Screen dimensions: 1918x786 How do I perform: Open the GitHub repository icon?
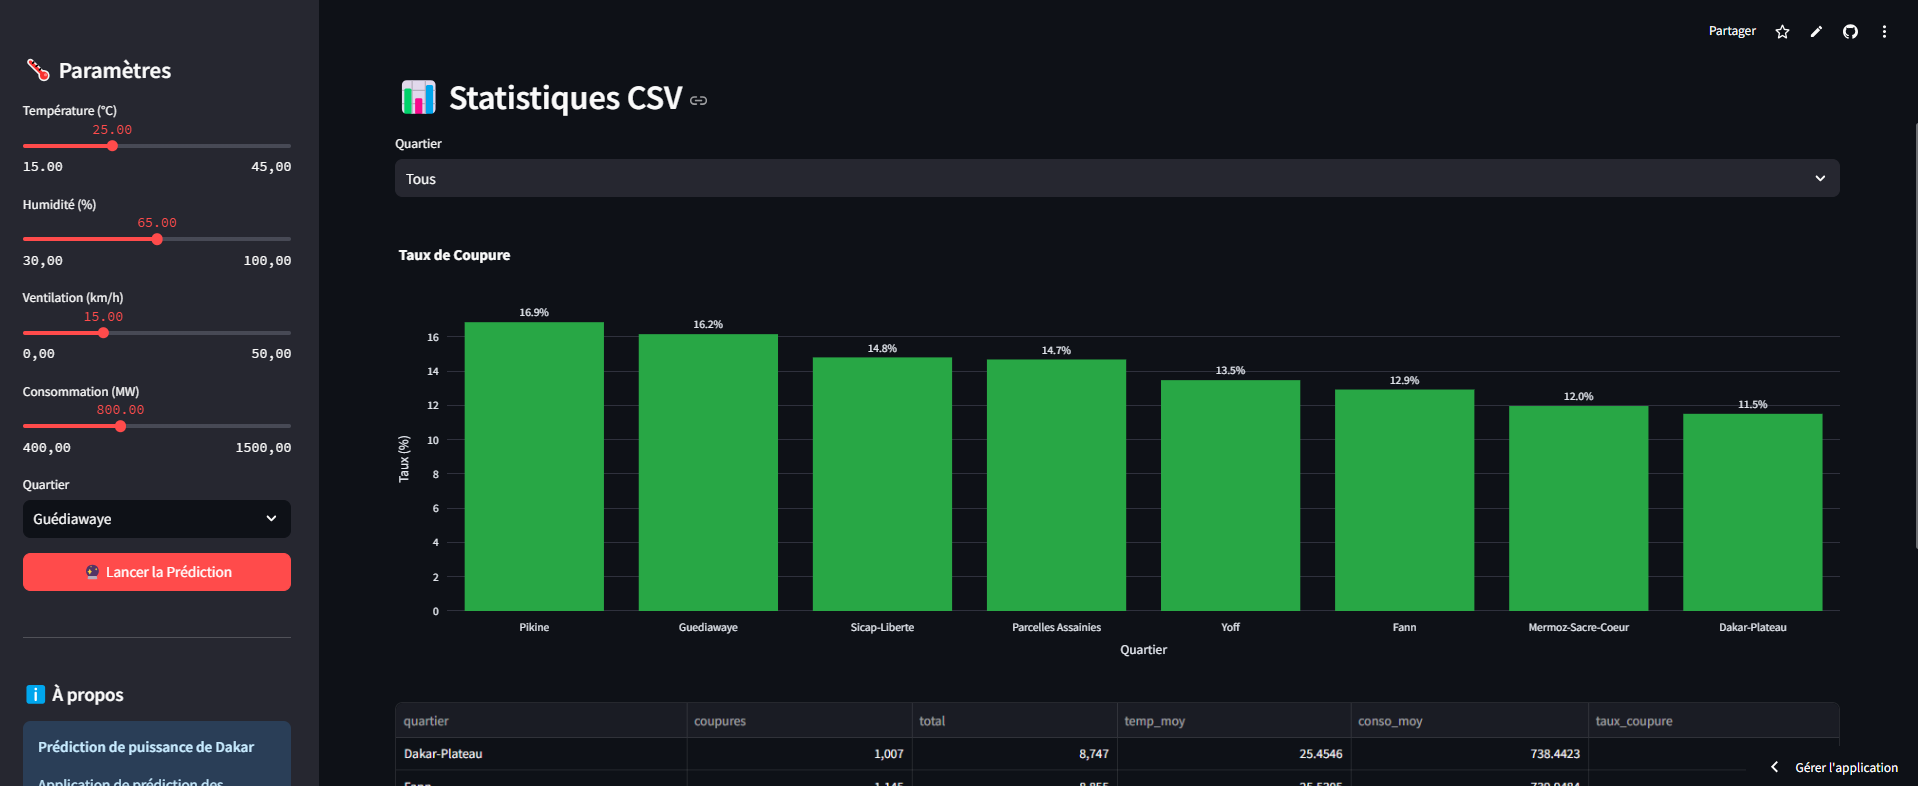point(1850,32)
